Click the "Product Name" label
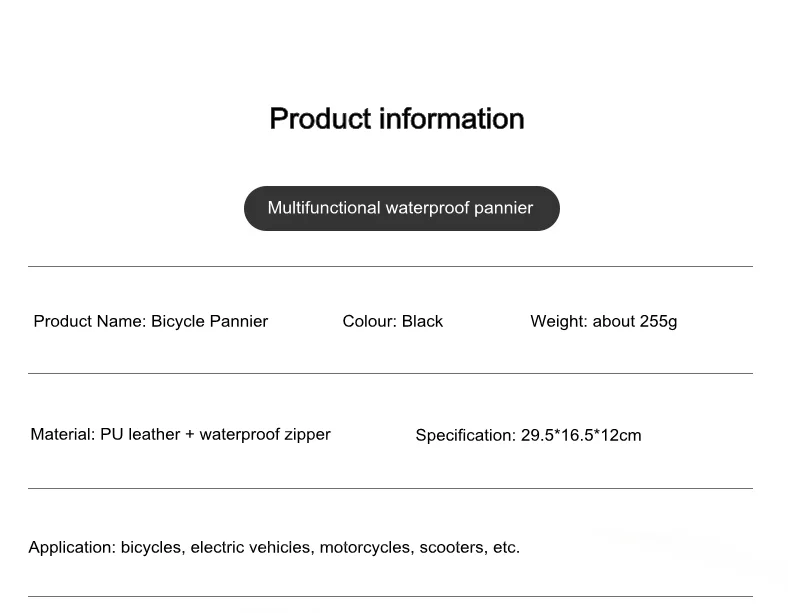Image resolution: width=790 pixels, height=613 pixels. [x=88, y=321]
